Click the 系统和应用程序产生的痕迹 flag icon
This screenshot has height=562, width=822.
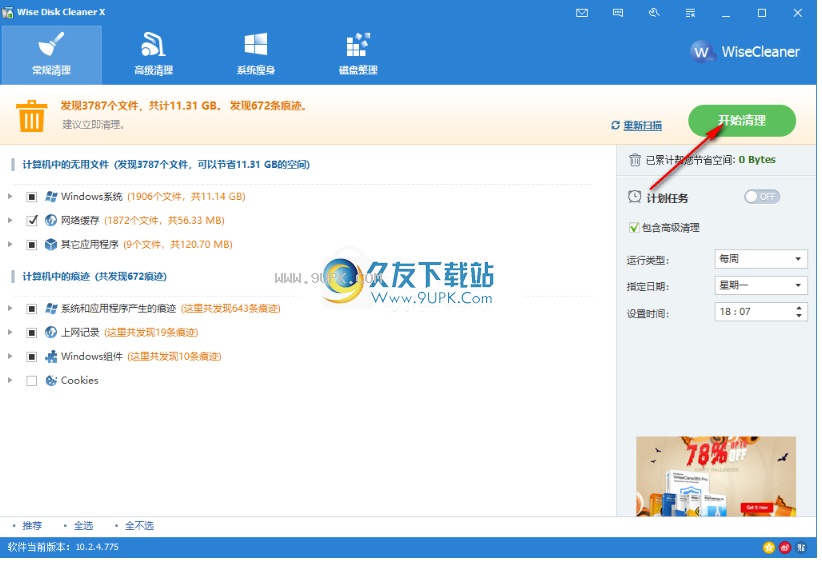tap(51, 308)
